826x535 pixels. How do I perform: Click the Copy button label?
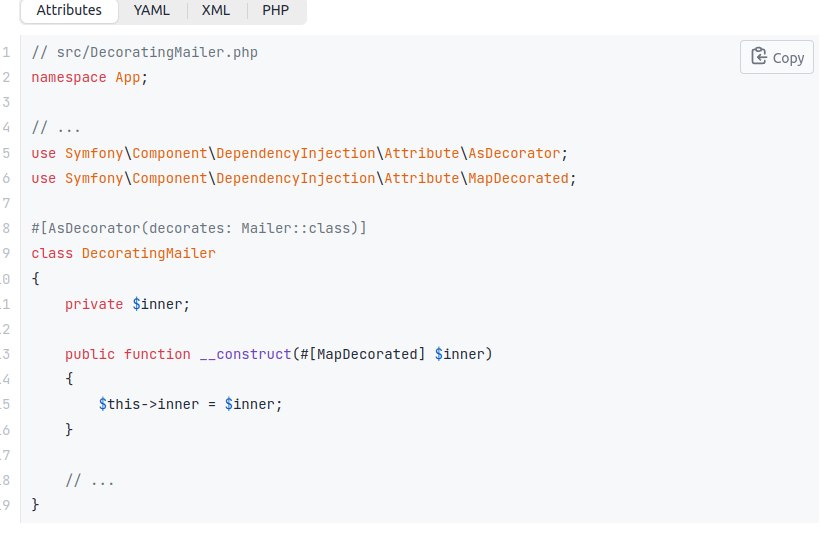tap(788, 58)
